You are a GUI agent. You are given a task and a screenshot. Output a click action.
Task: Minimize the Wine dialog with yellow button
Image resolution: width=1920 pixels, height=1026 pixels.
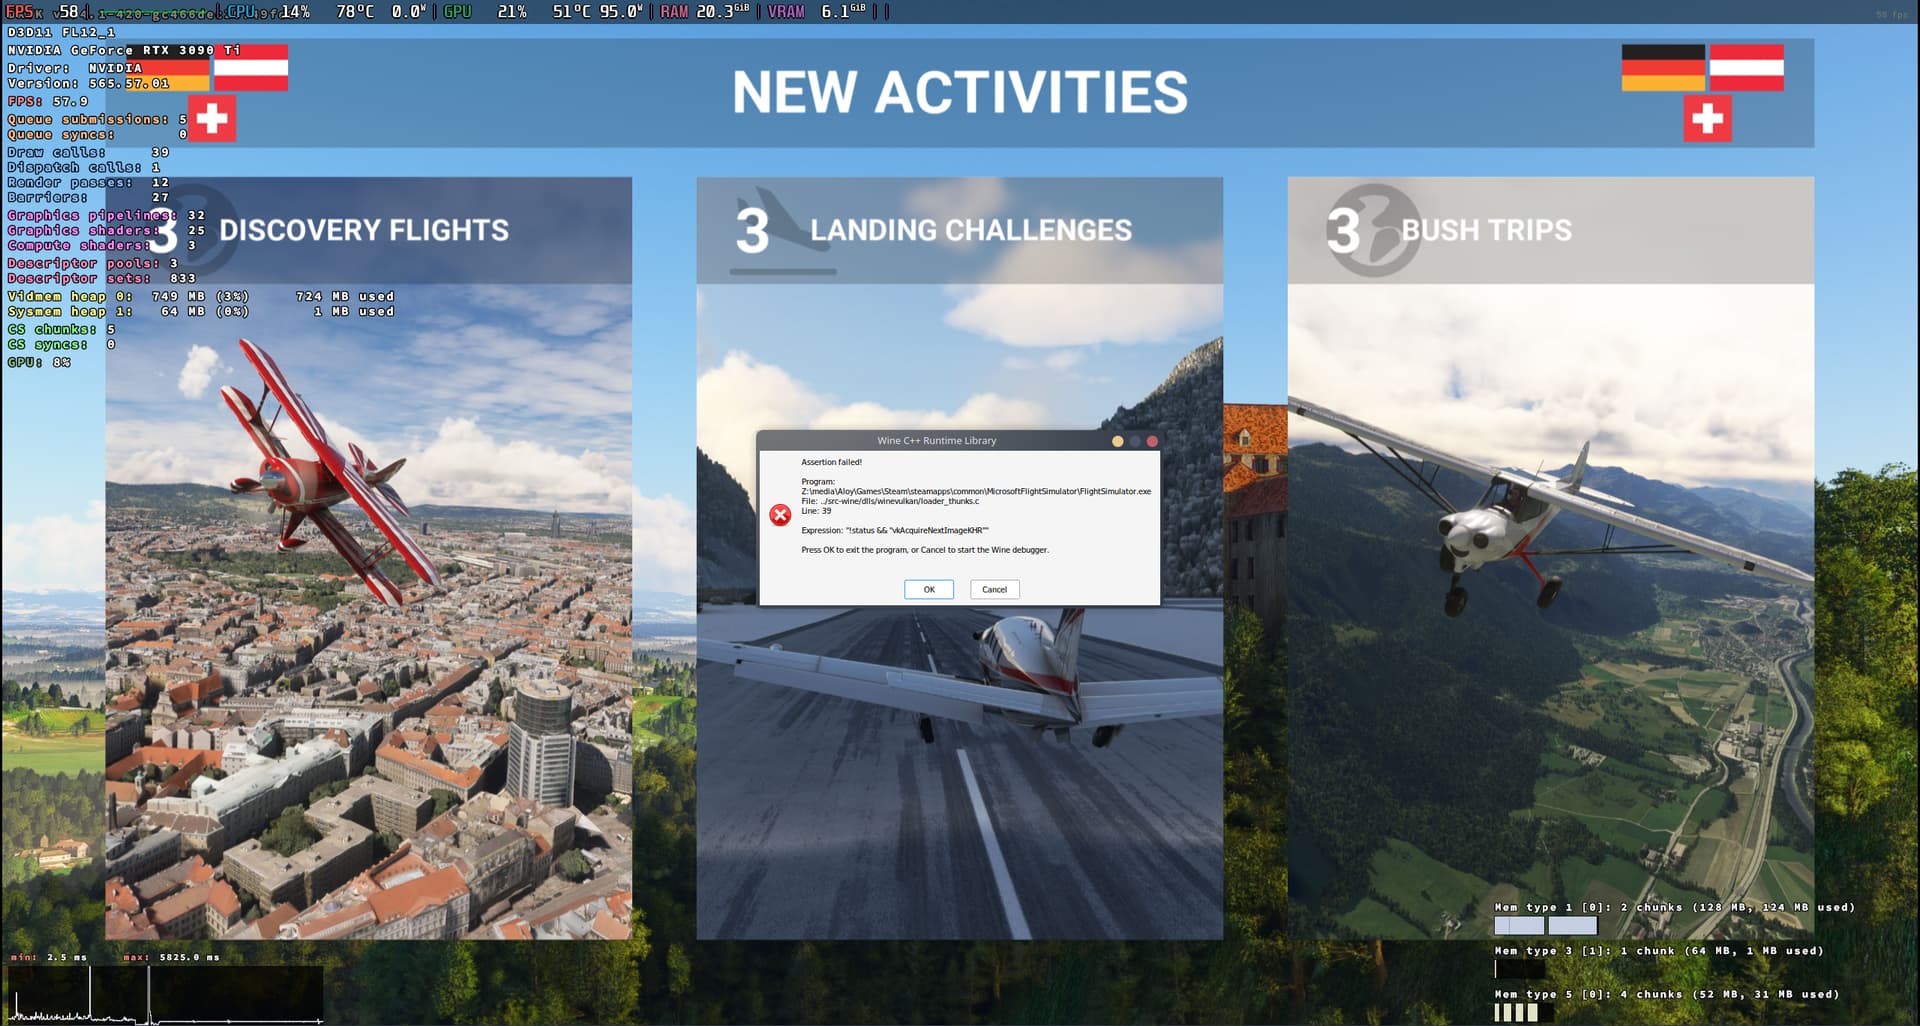coord(1117,441)
